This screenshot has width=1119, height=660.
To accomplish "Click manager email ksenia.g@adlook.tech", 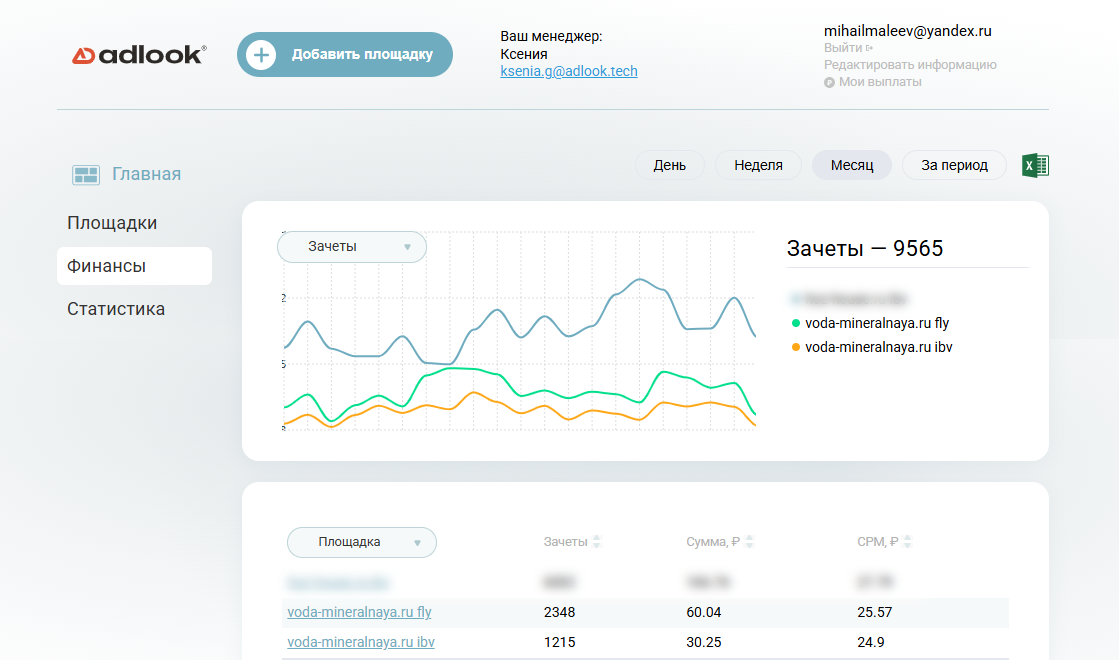I will pos(568,71).
